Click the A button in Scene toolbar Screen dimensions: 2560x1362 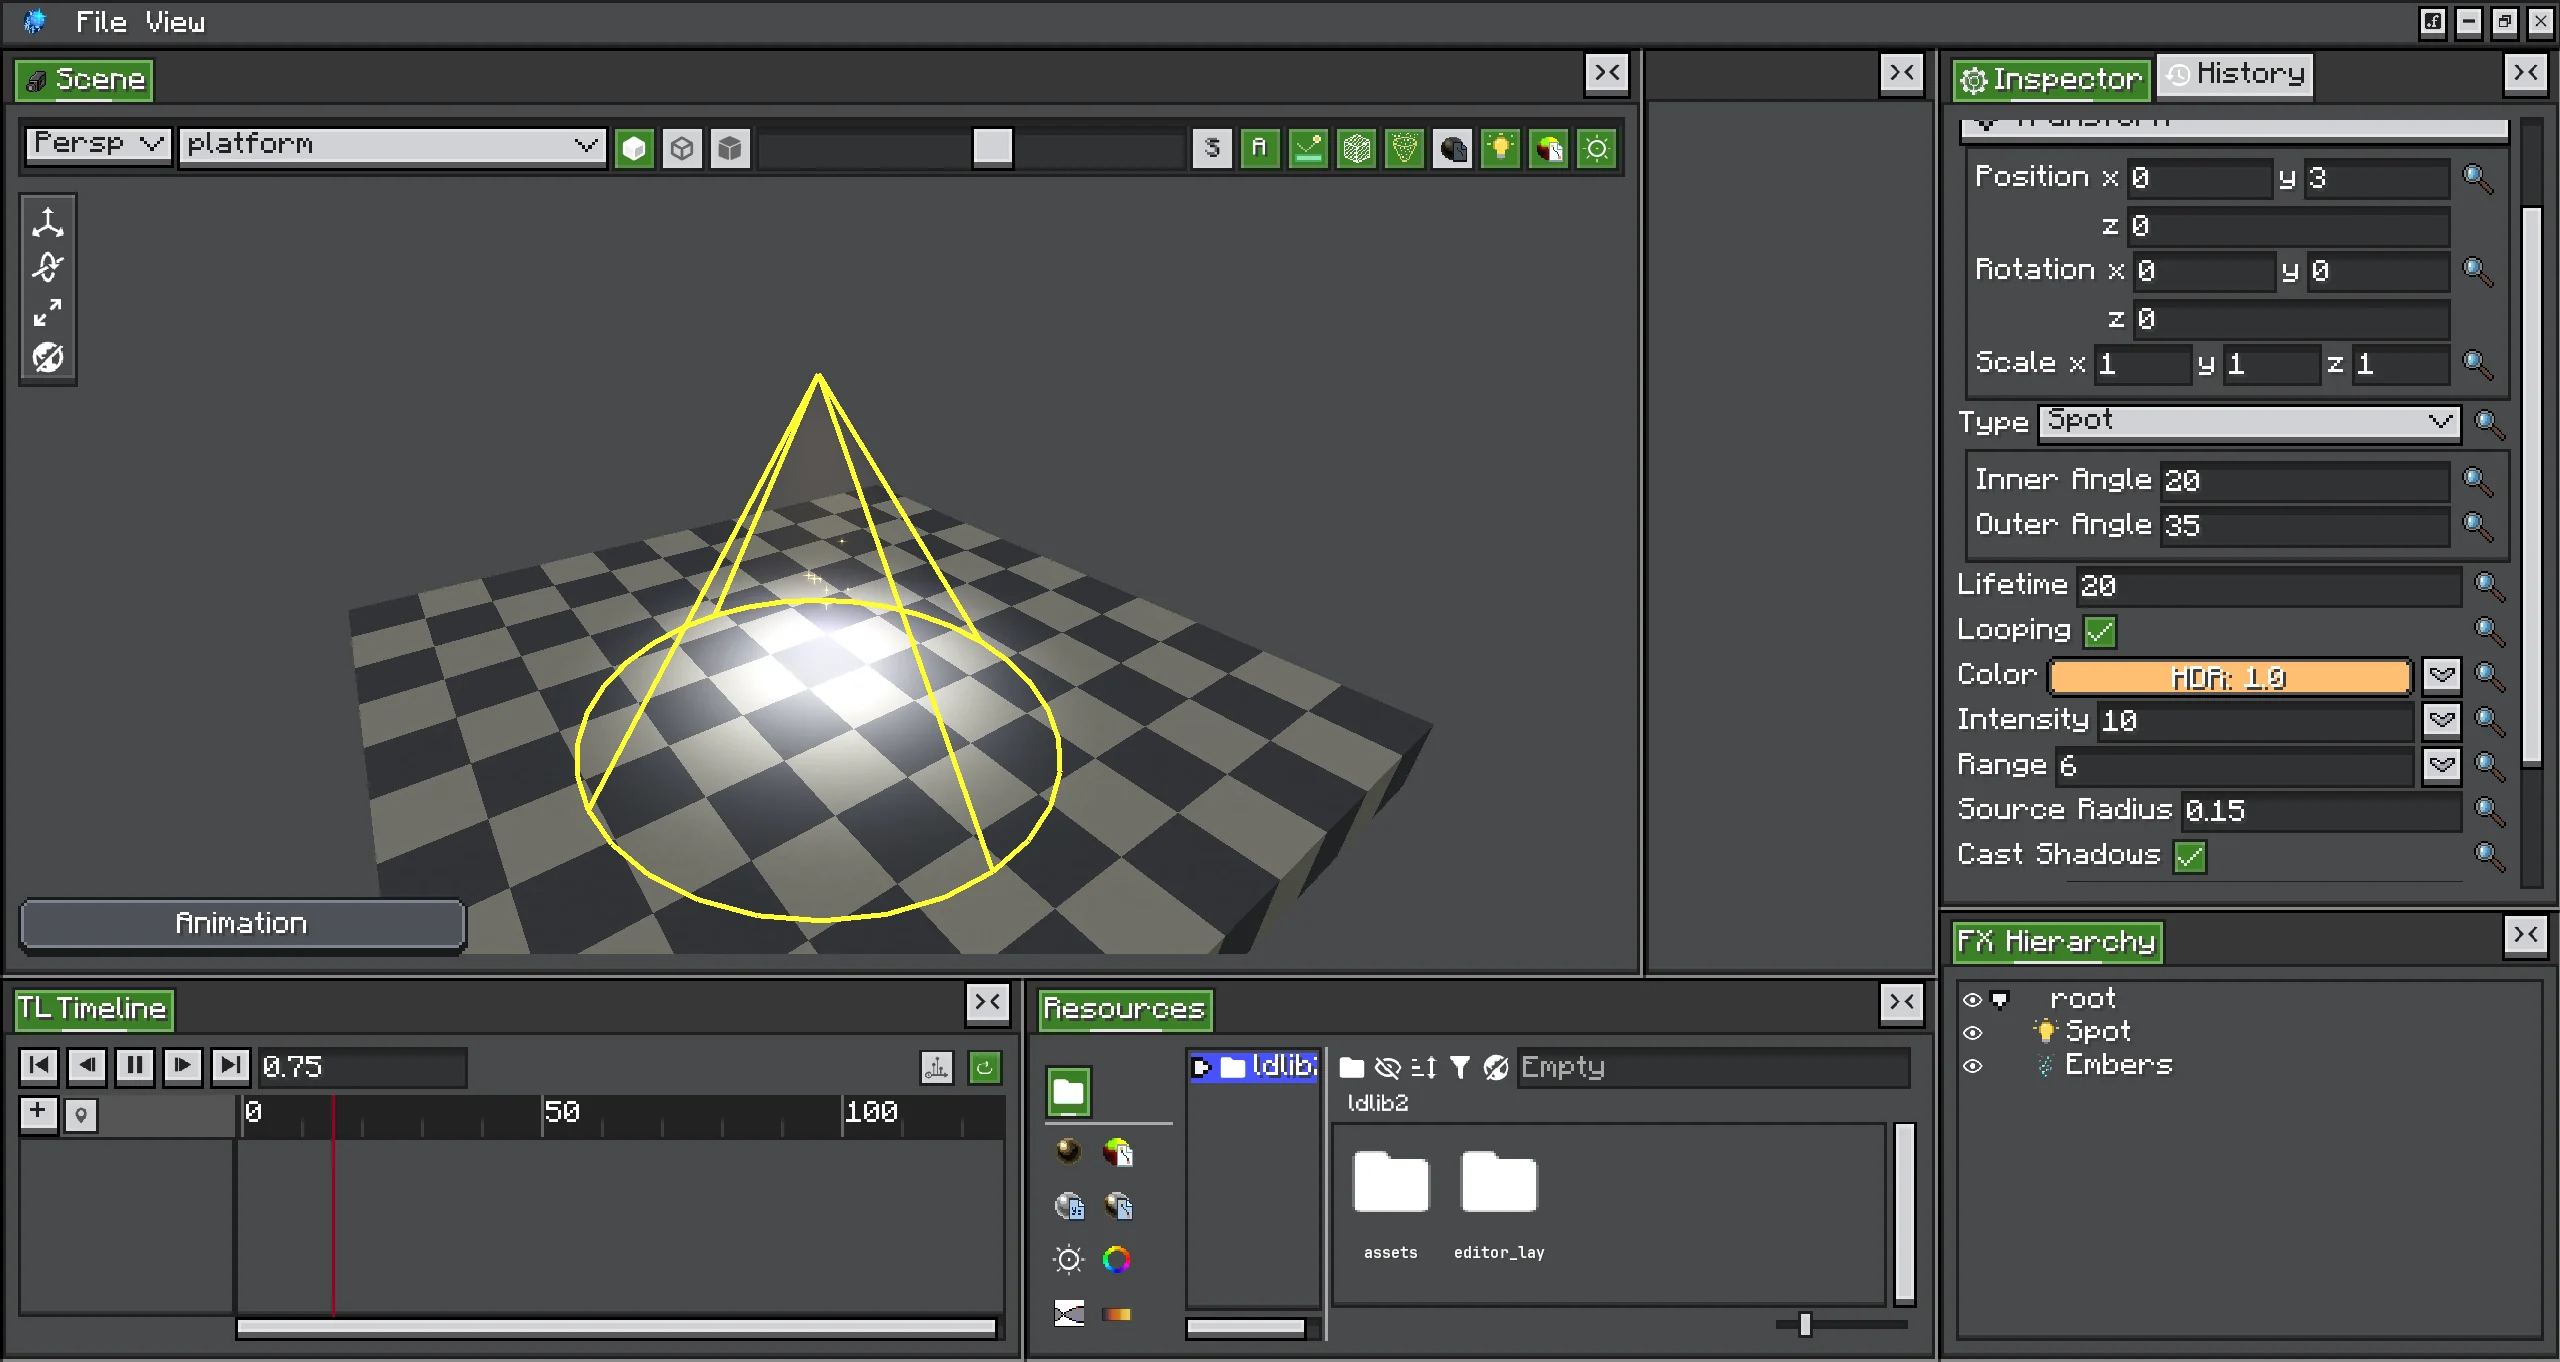1260,149
